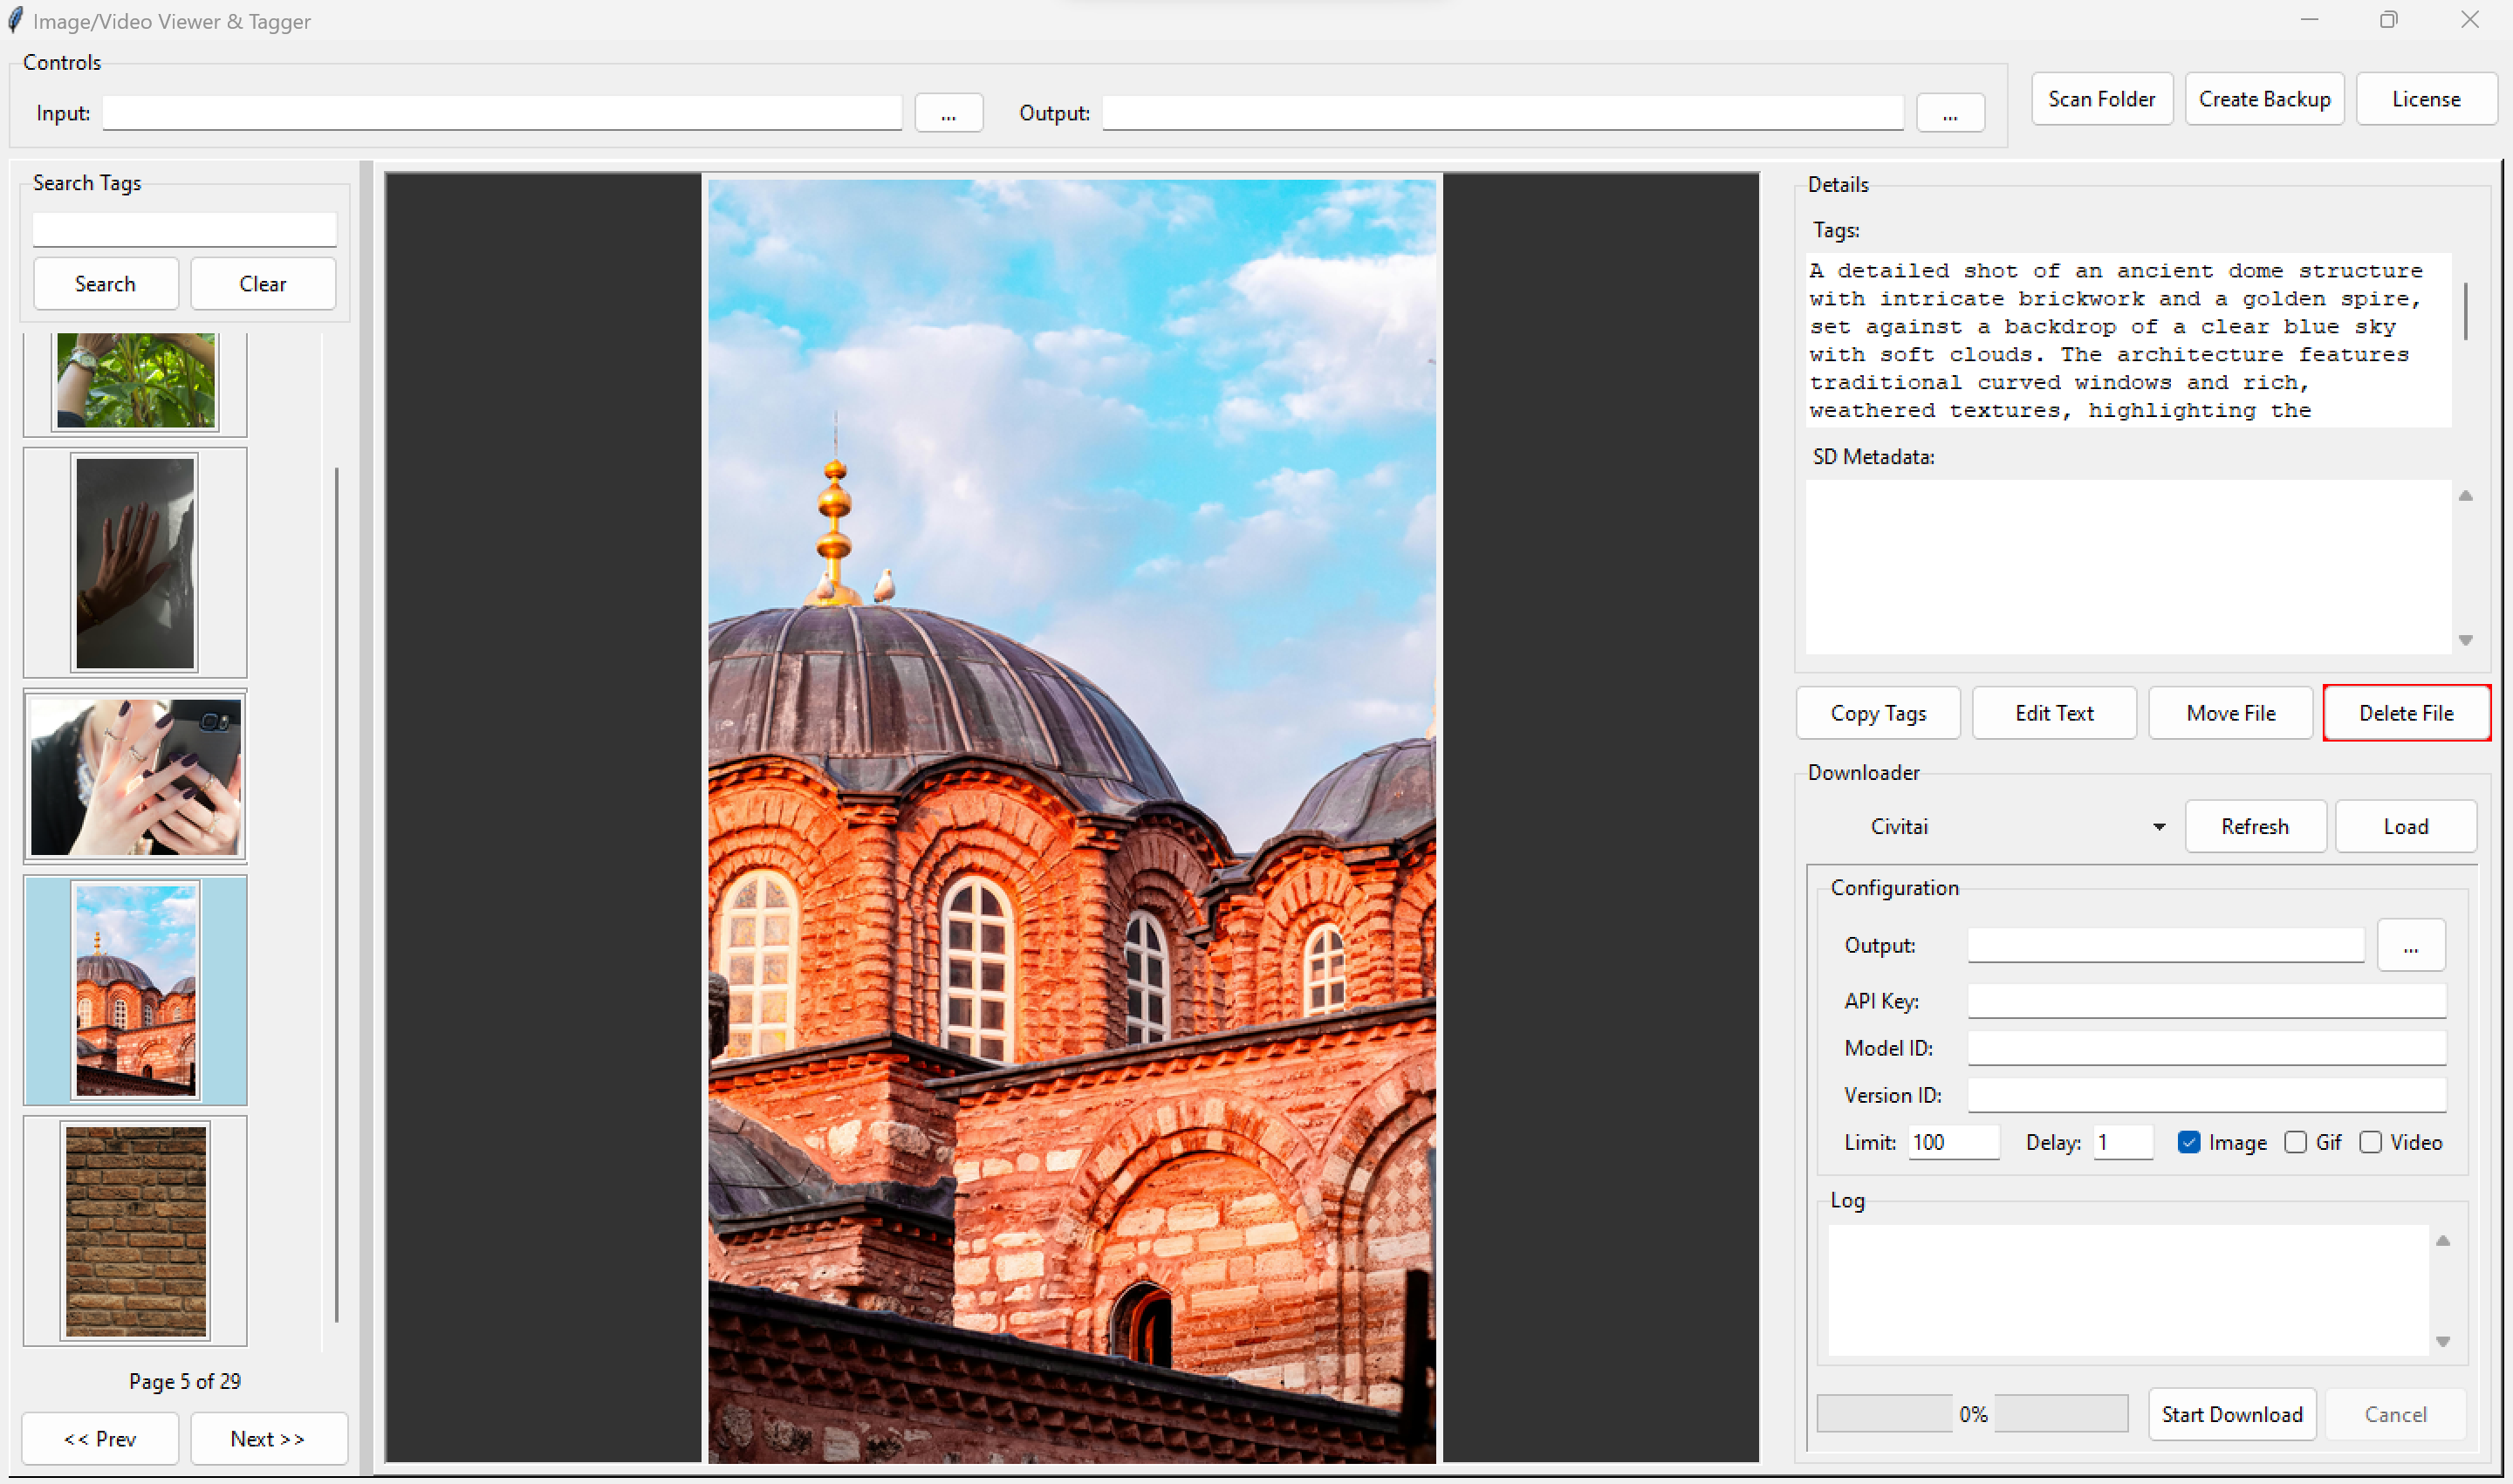Go to previous thumbnail page
This screenshot has height=1484, width=2513.
point(100,1438)
